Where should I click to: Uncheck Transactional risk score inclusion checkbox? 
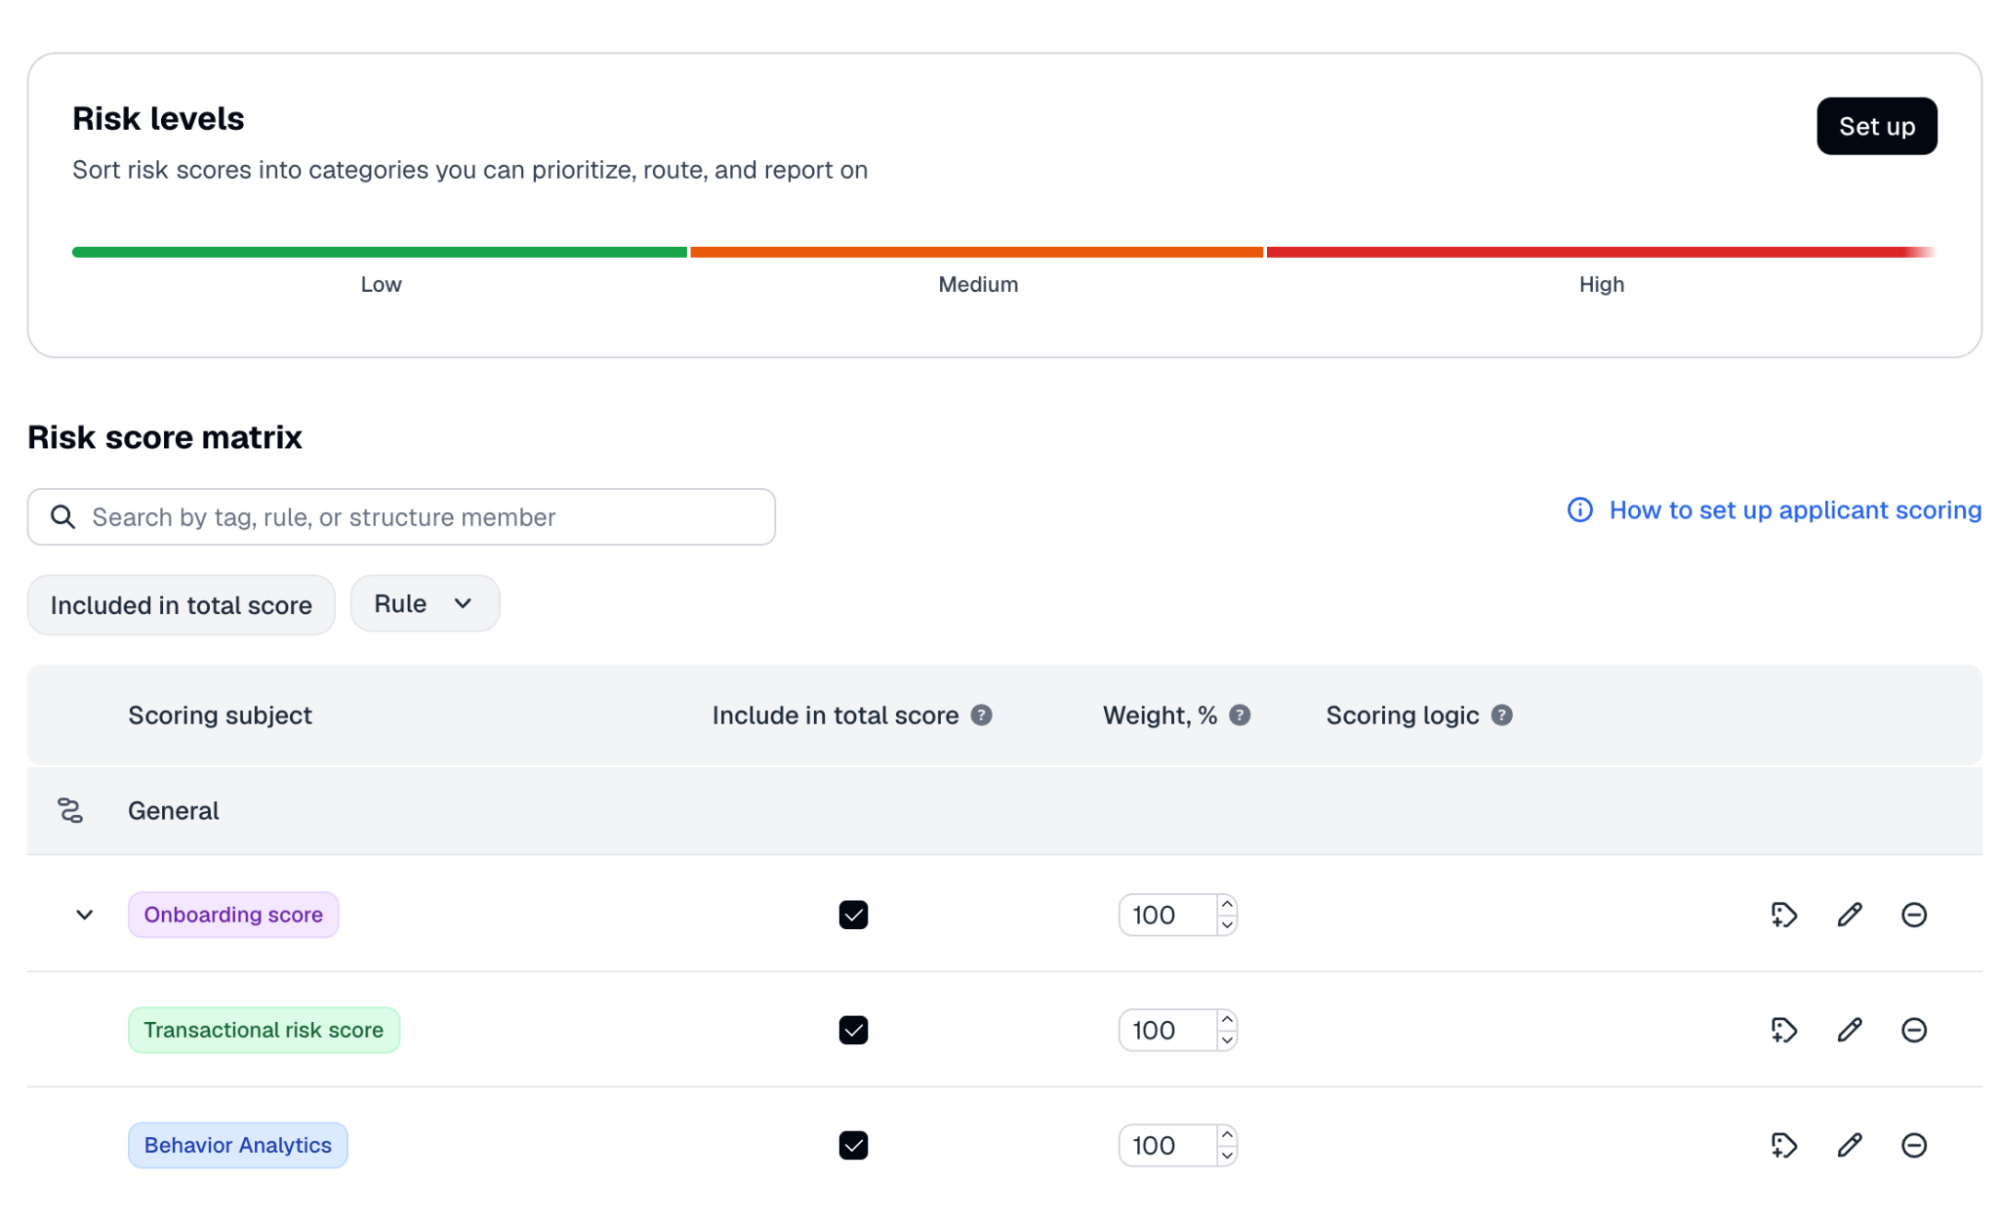853,1029
